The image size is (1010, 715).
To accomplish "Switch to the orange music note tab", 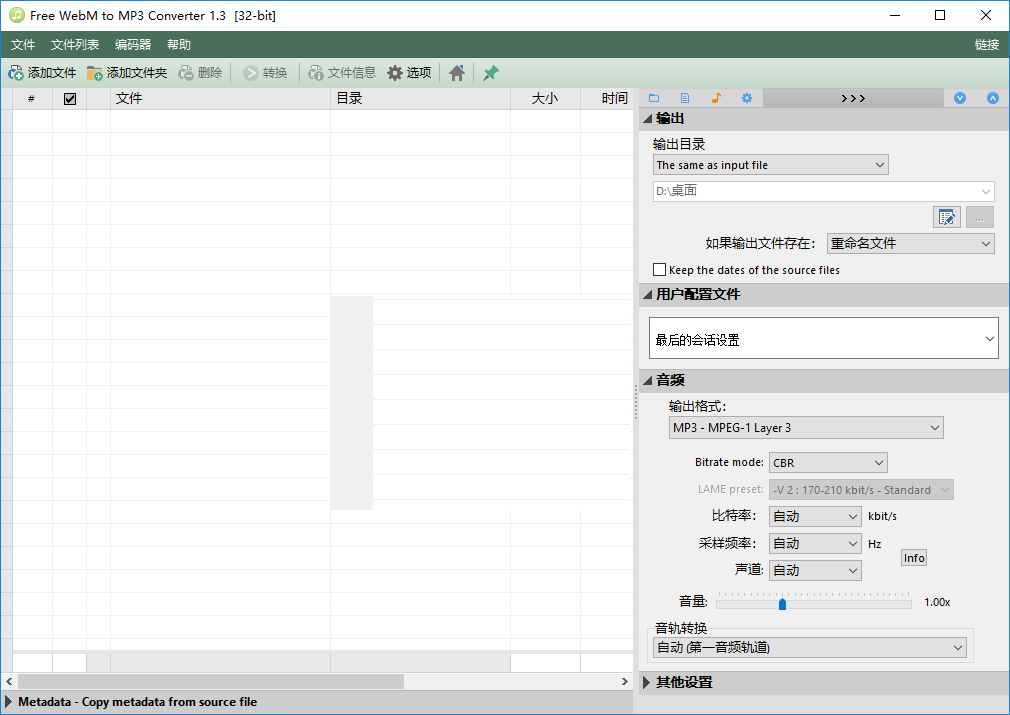I will click(x=716, y=98).
